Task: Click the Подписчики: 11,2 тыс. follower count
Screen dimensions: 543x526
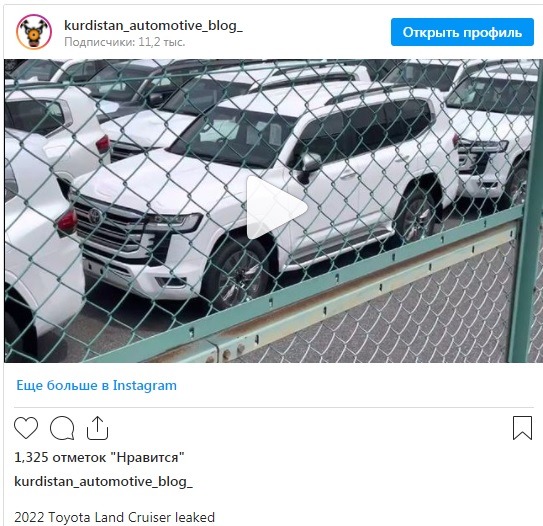Action: 125,42
